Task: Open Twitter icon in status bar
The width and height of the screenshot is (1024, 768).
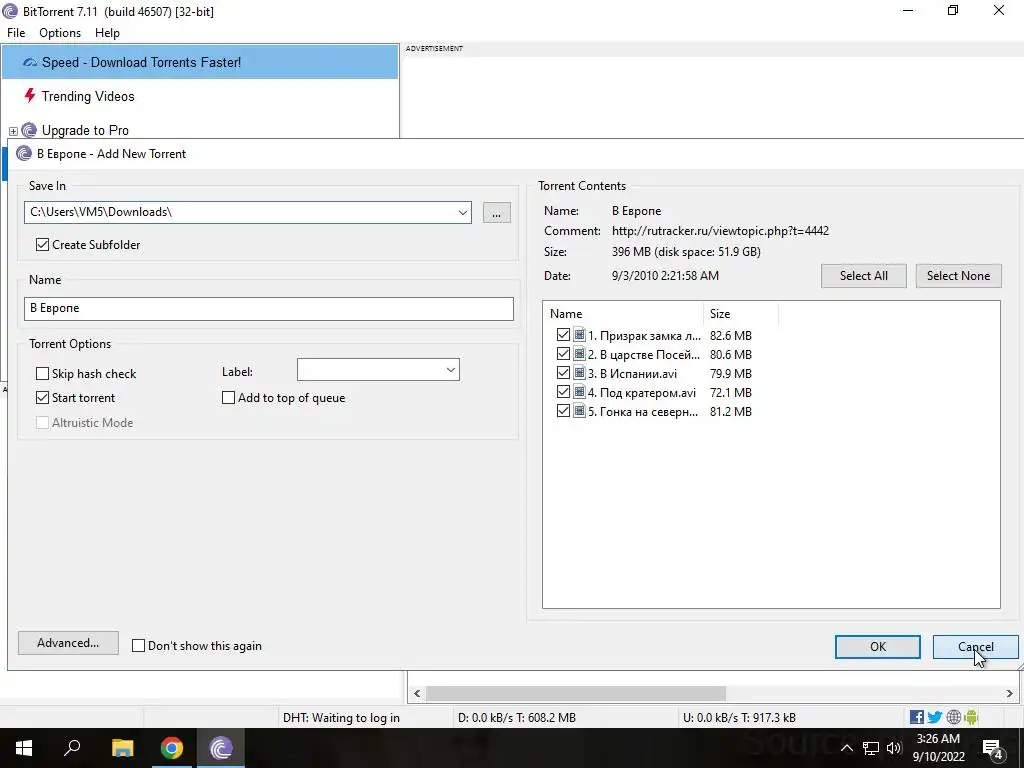Action: 935,717
